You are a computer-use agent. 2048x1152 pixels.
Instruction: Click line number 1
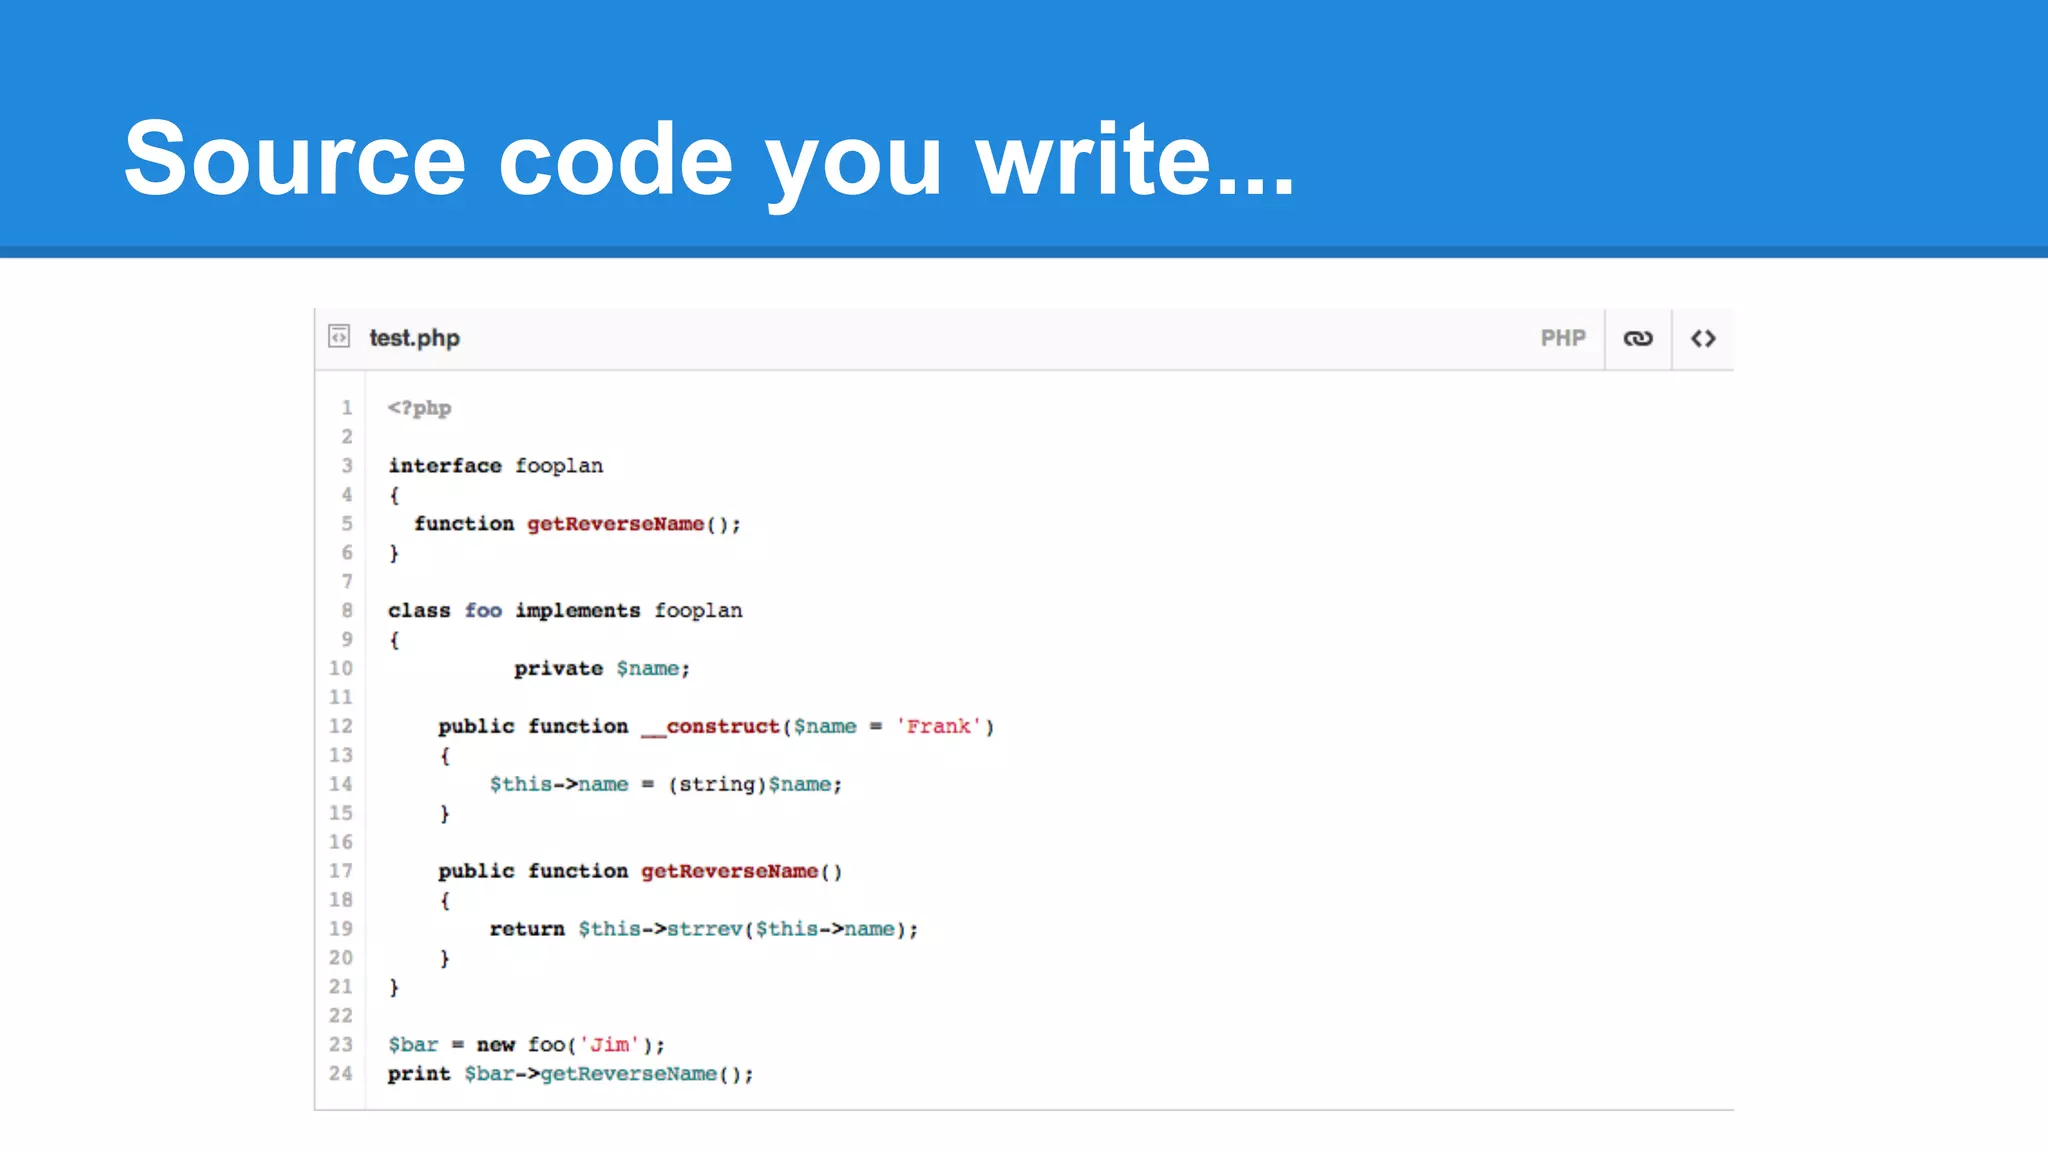pos(347,408)
